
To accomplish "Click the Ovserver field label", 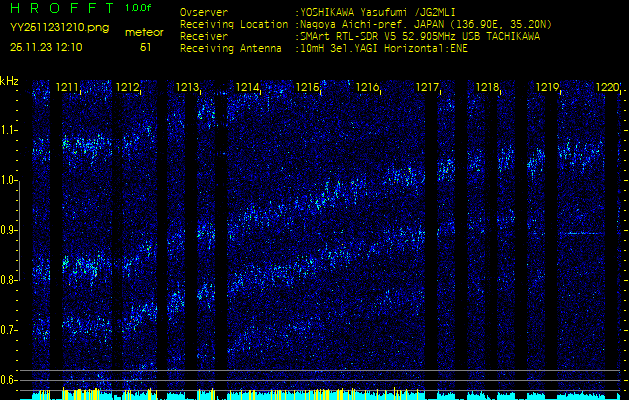I will 204,12.
